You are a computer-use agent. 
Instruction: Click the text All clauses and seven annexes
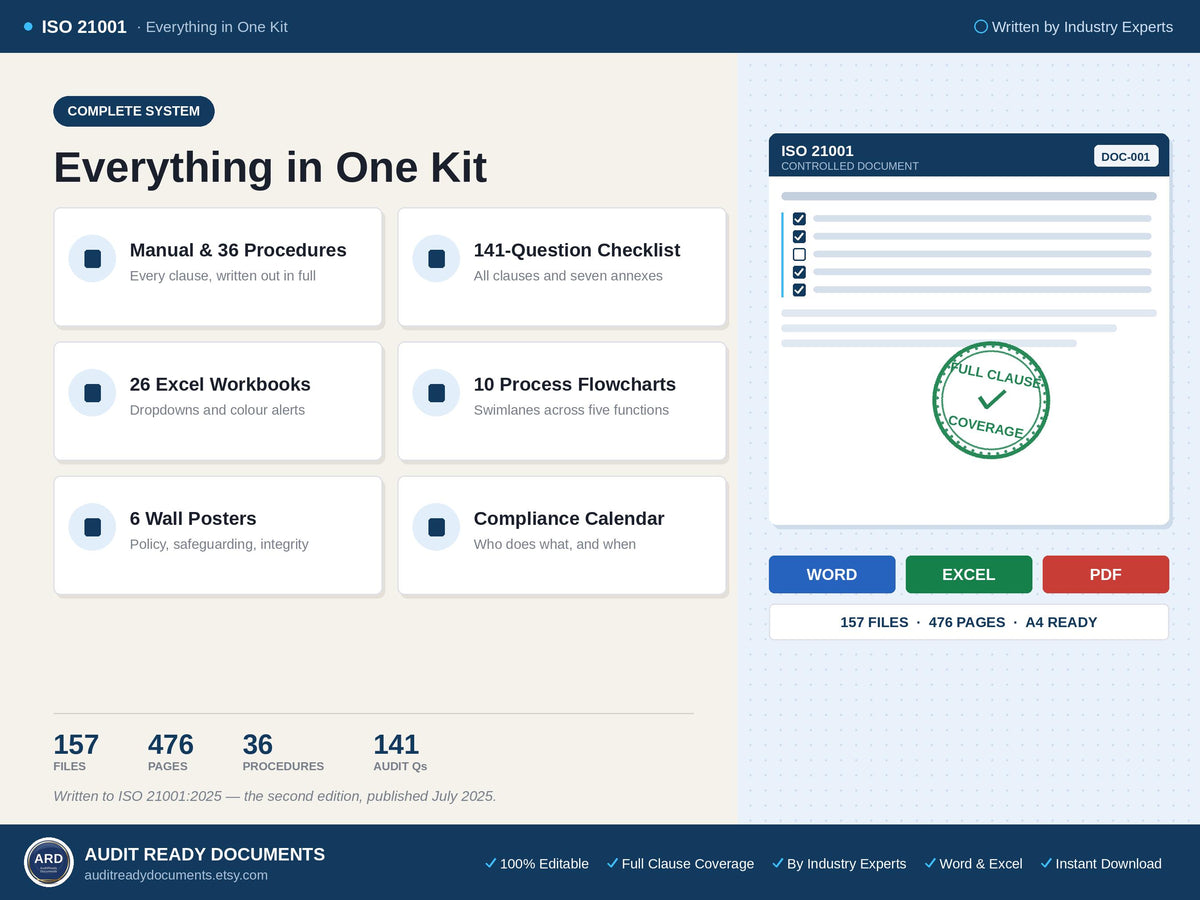pyautogui.click(x=568, y=276)
